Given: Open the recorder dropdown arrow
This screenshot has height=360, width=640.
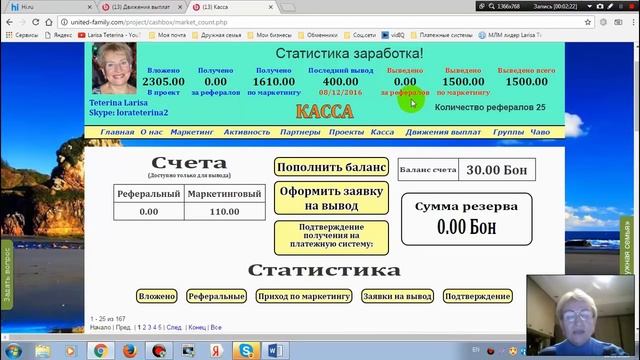Looking at the screenshot, I should [x=589, y=7].
